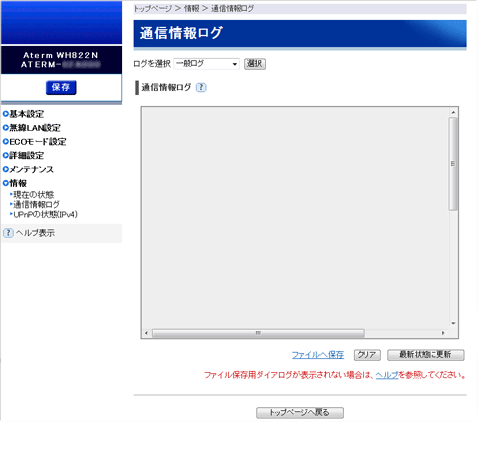Click blue bullet icon beside ECOモード設定
479x462 pixels.
click(x=5, y=142)
